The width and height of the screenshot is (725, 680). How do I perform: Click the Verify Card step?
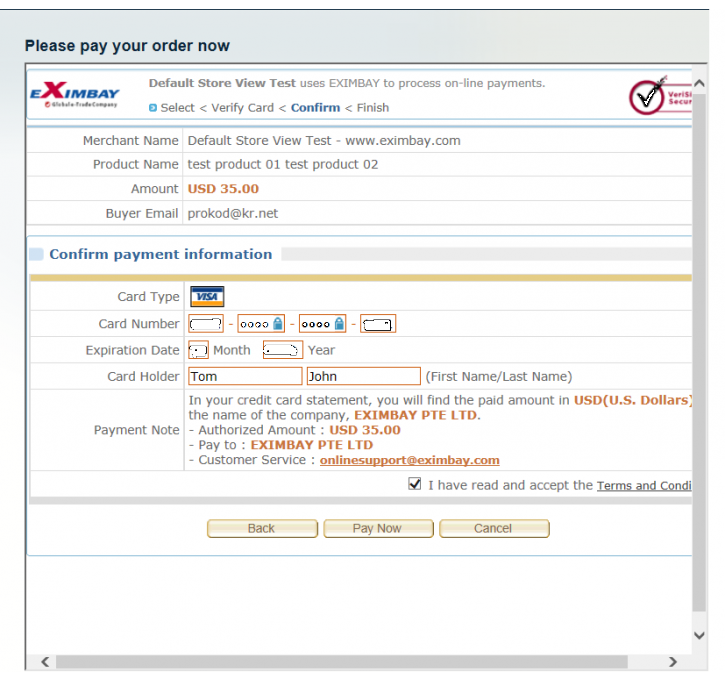pyautogui.click(x=242, y=108)
